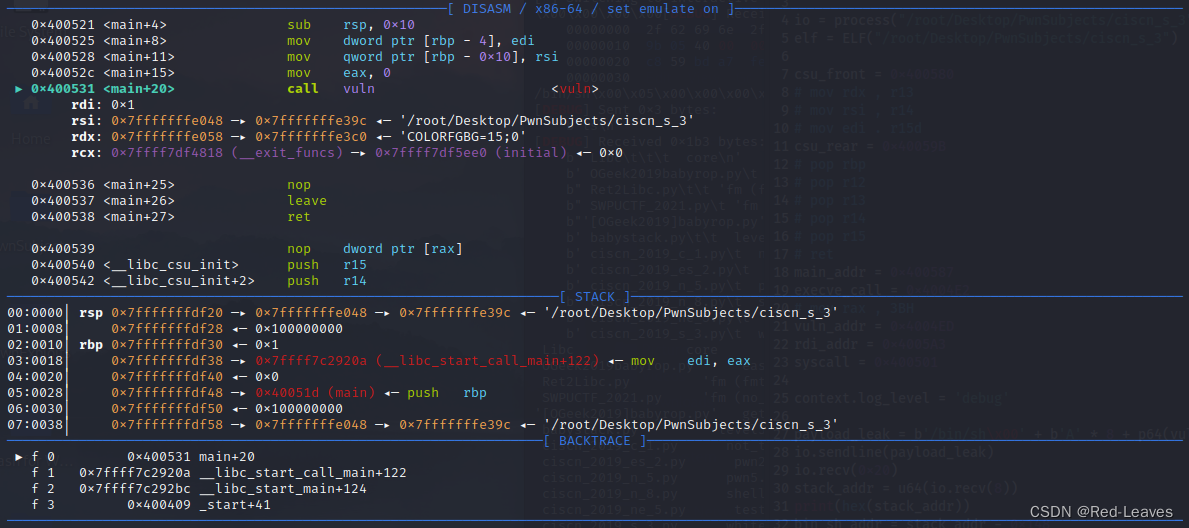Click the rsi value 0x7fffffffe048 in arguments
This screenshot has width=1189, height=528.
point(174,121)
